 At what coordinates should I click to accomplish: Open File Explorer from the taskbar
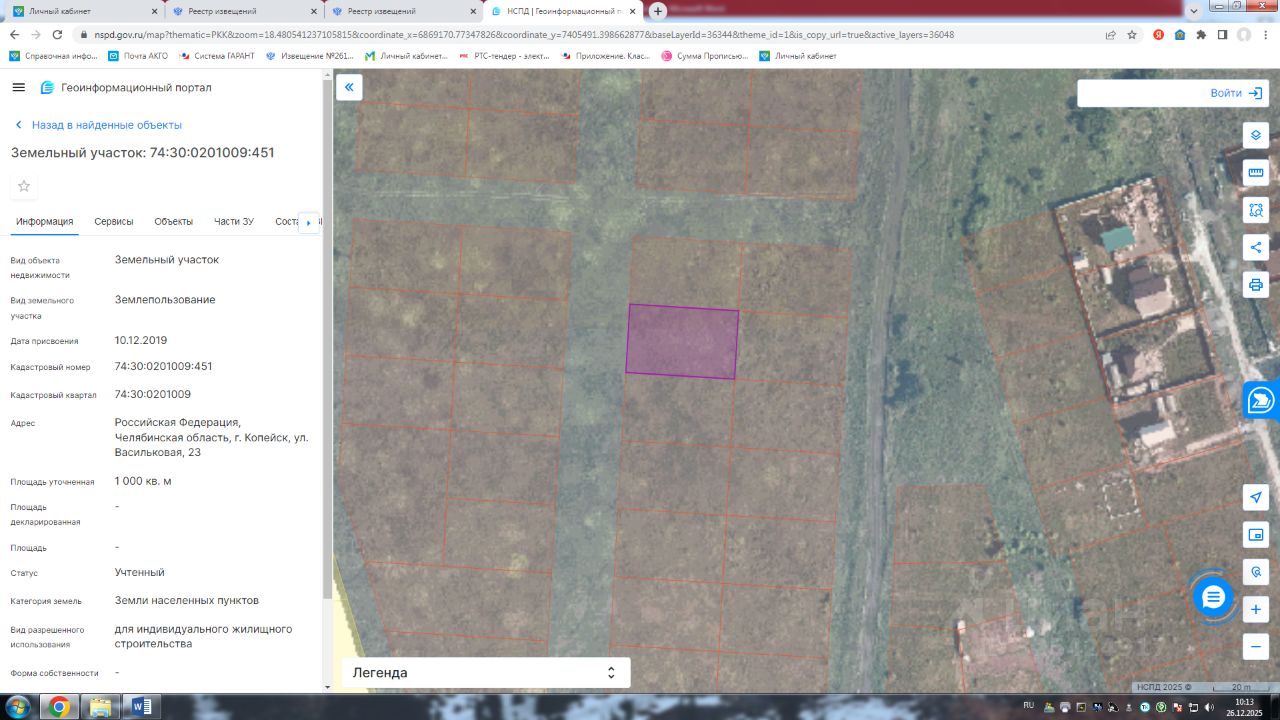pos(101,707)
